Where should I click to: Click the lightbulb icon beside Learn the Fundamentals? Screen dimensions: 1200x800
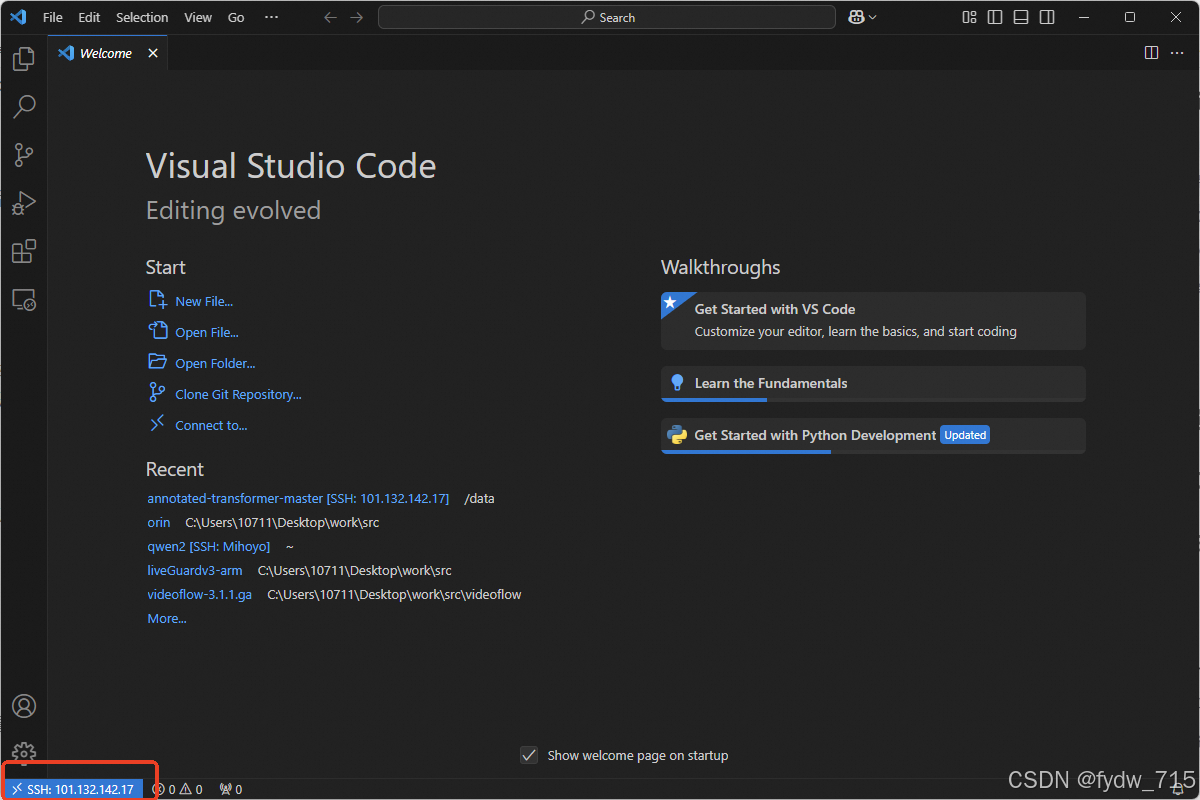click(x=677, y=383)
